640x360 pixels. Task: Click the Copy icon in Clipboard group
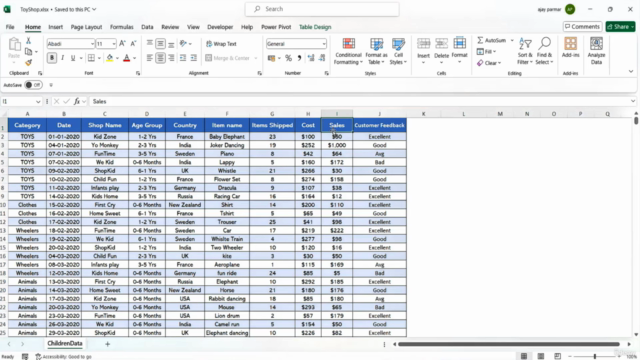point(28,52)
